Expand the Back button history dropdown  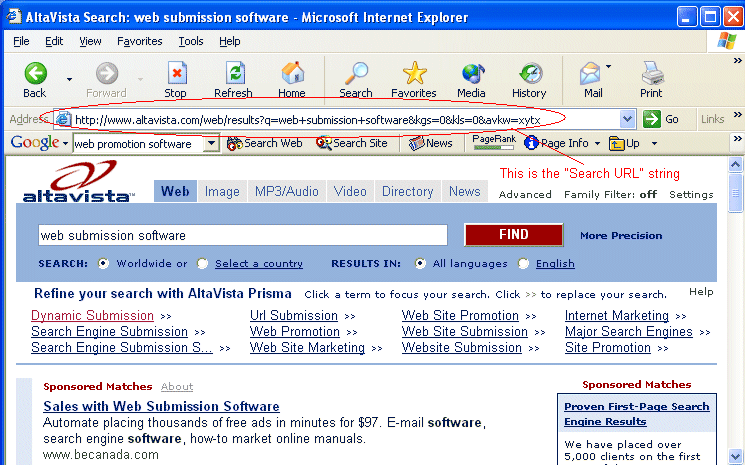(69, 79)
